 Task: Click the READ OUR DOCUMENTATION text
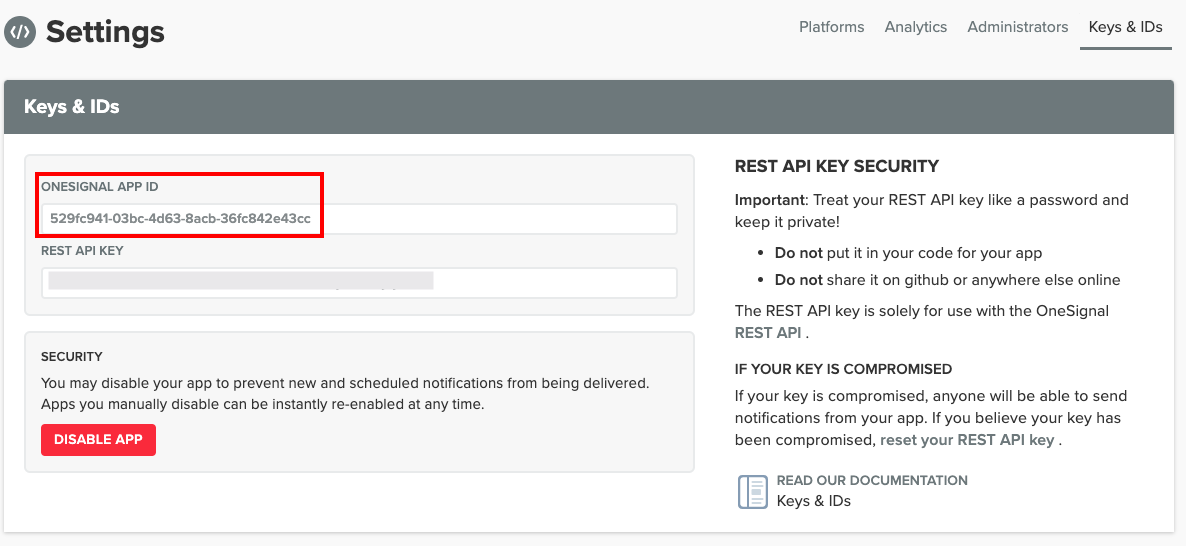(x=872, y=480)
